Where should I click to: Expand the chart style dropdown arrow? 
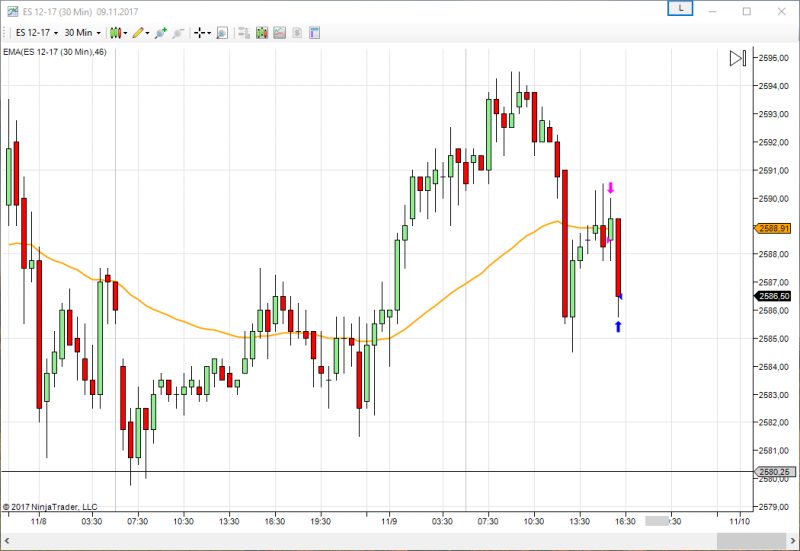click(x=125, y=33)
